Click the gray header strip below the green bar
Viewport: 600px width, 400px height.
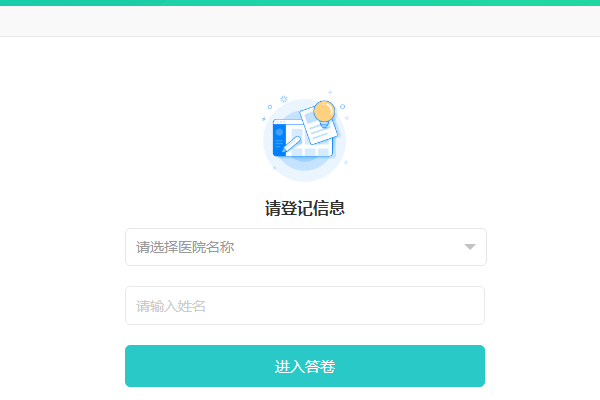pyautogui.click(x=300, y=21)
